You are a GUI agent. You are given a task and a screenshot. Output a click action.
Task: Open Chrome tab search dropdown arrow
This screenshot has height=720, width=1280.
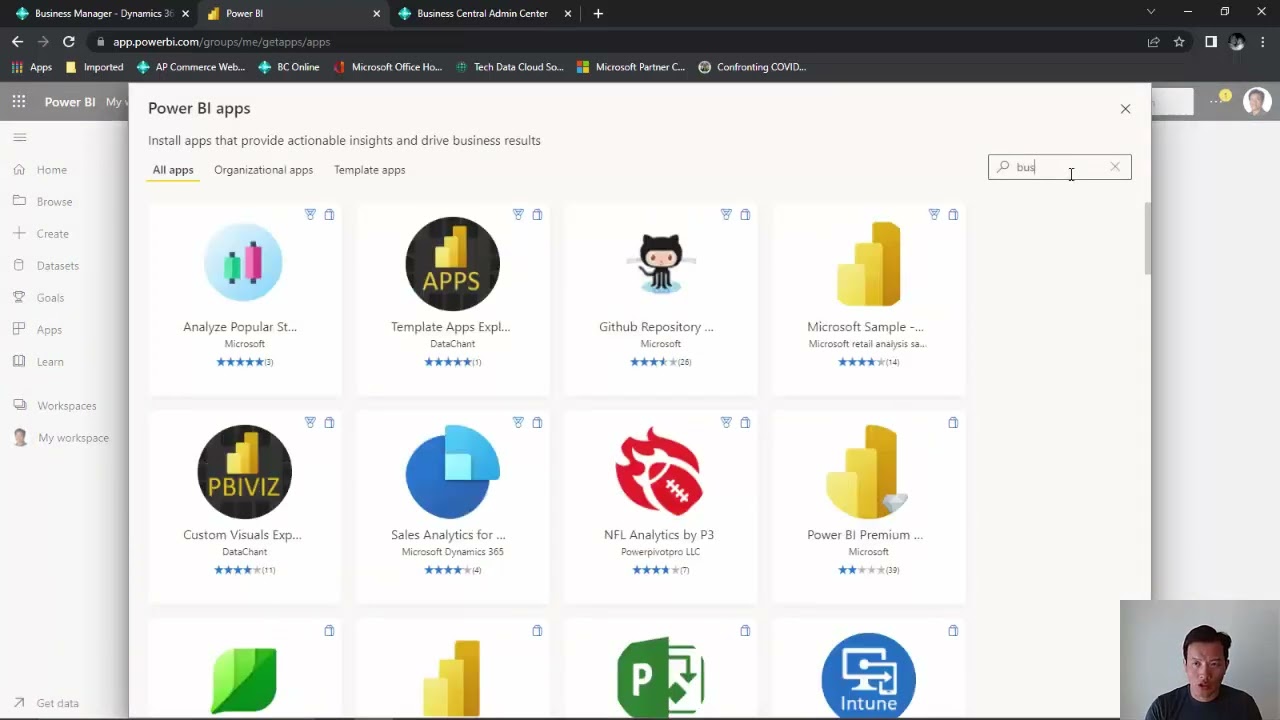click(x=1151, y=12)
